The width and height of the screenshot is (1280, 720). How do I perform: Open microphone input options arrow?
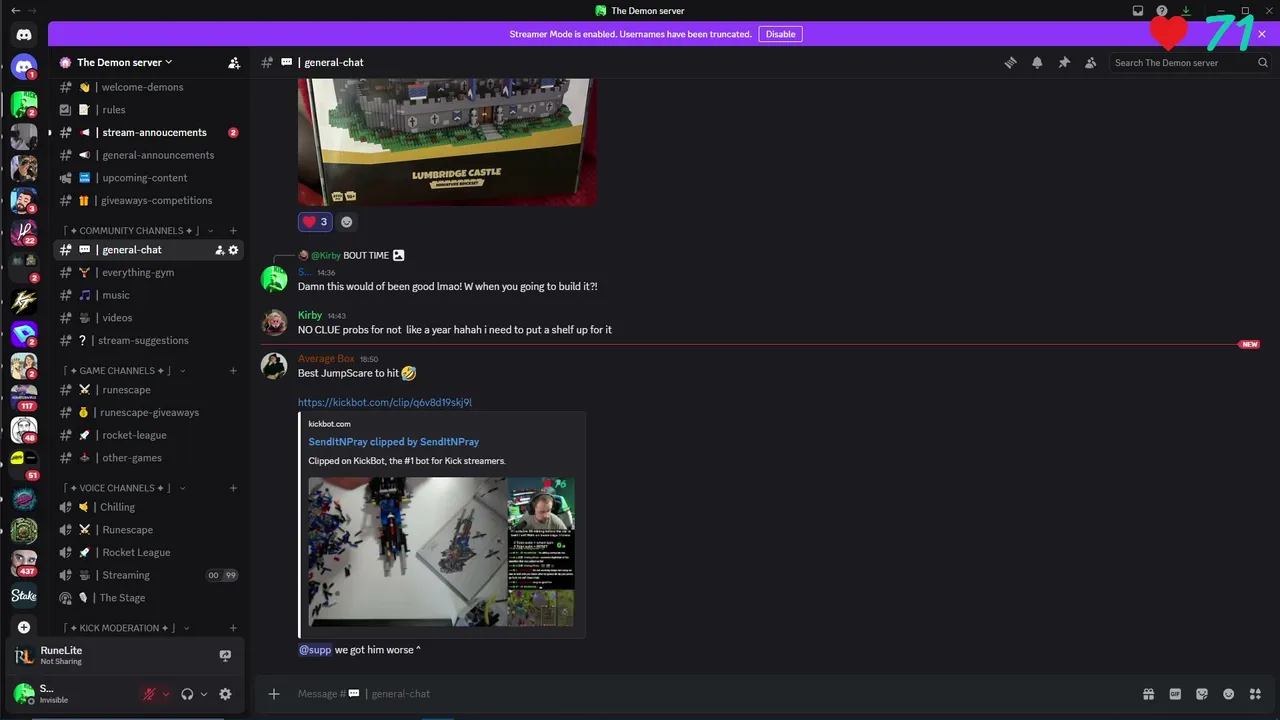(166, 694)
